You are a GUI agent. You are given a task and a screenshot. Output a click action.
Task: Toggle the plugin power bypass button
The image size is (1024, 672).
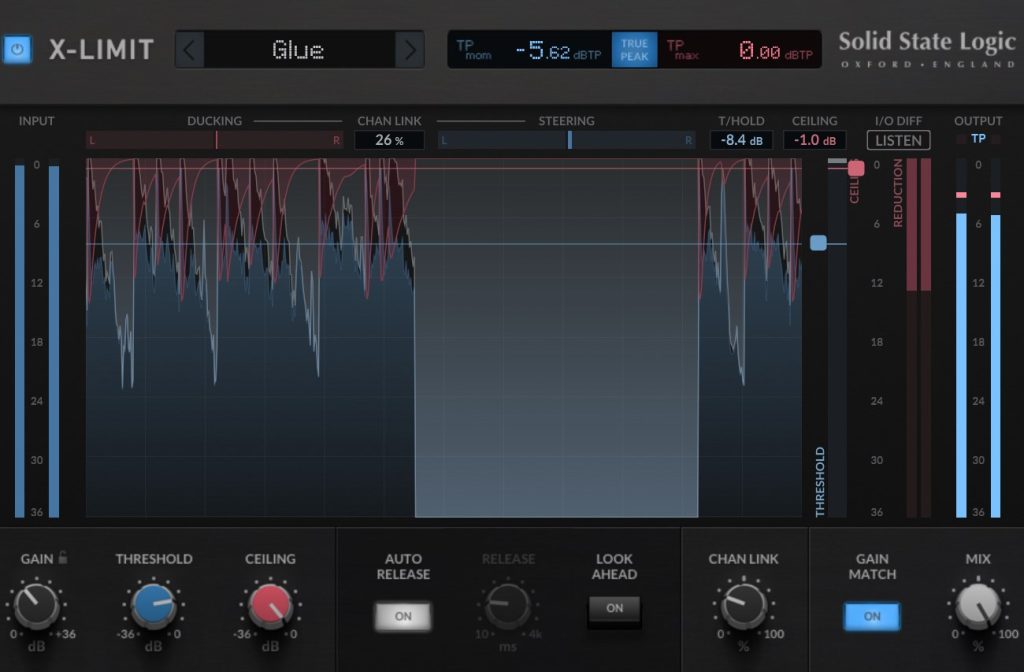17,49
